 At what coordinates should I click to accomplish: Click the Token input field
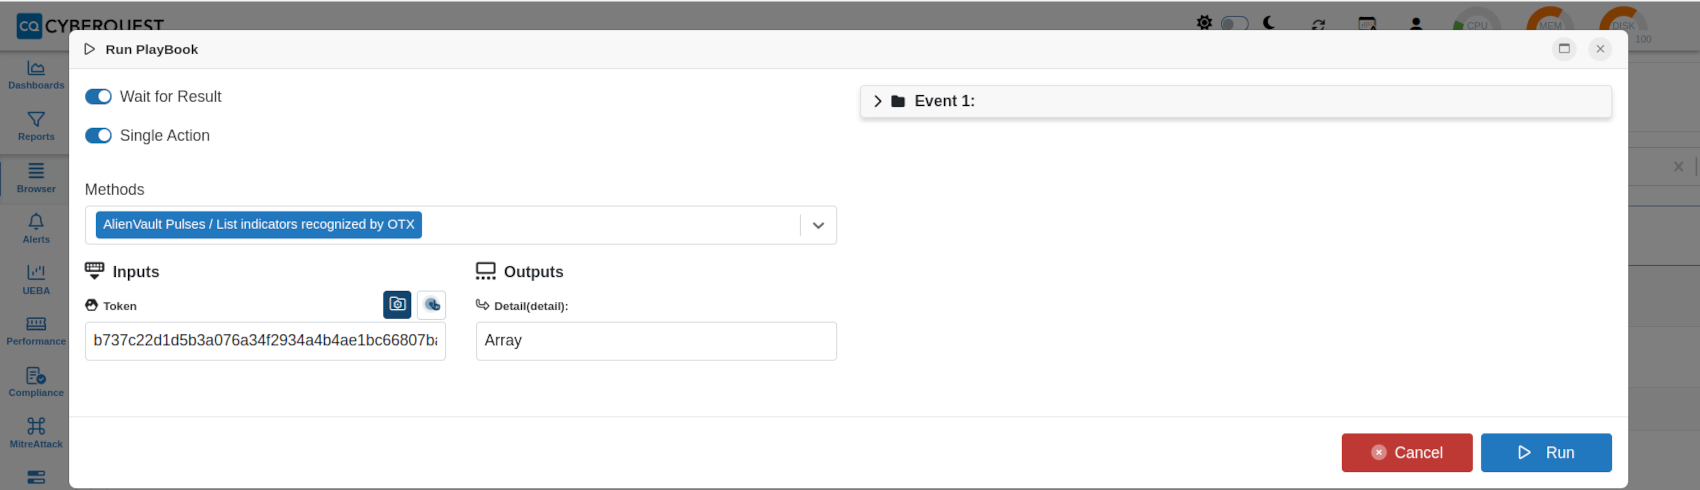coord(265,341)
